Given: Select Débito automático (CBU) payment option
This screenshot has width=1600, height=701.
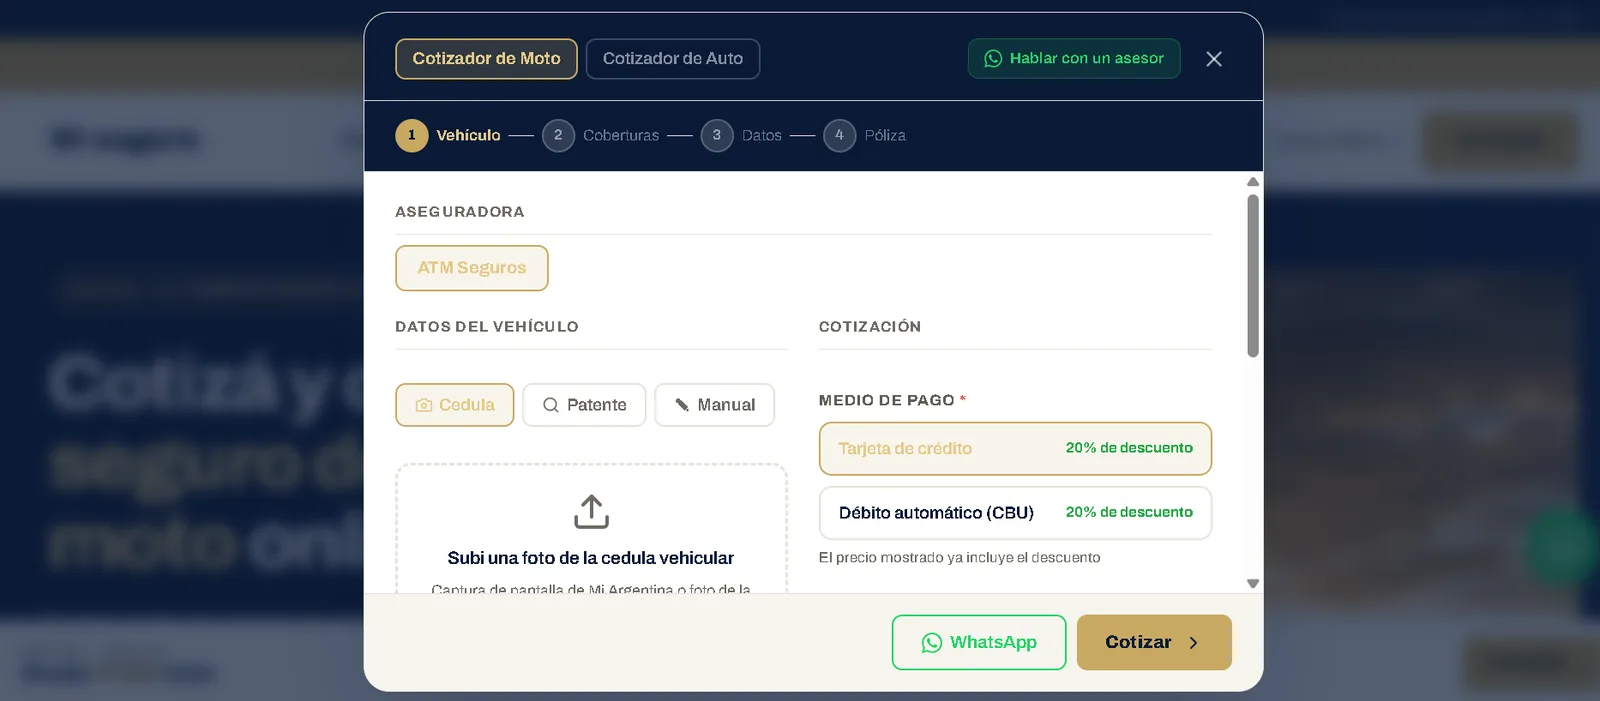Looking at the screenshot, I should pos(1015,513).
